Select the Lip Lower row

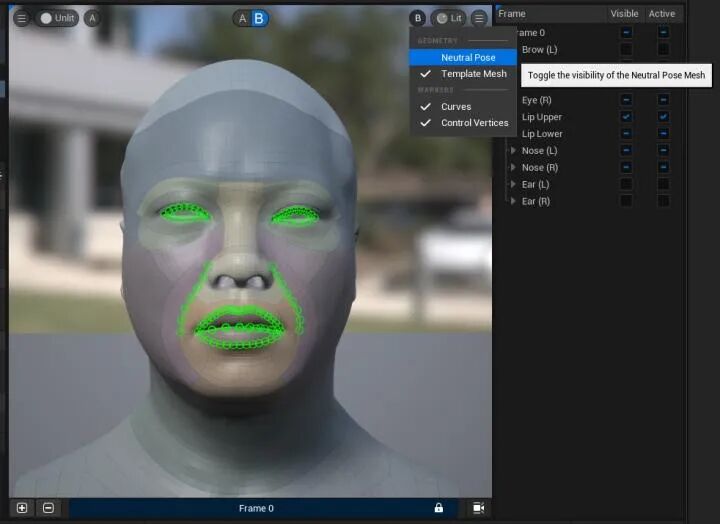[592, 134]
